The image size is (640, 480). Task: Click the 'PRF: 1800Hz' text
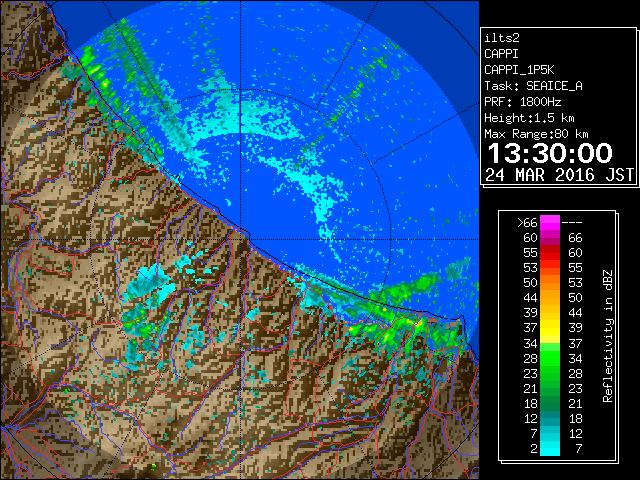(523, 102)
